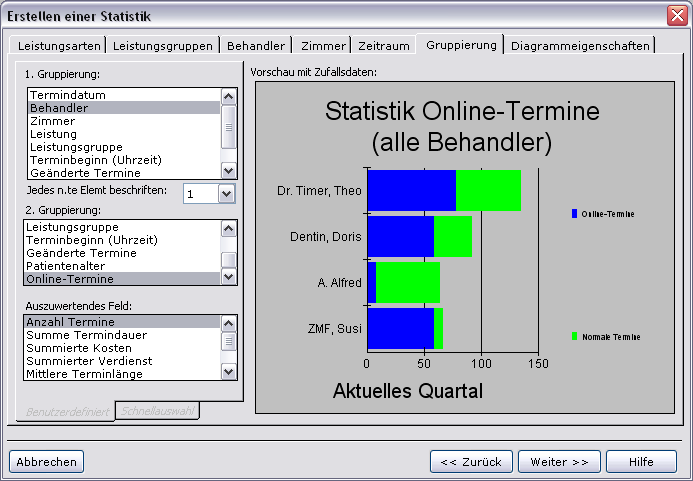Click green Normale Termine legend swatch
This screenshot has height=481, width=693.
point(575,336)
